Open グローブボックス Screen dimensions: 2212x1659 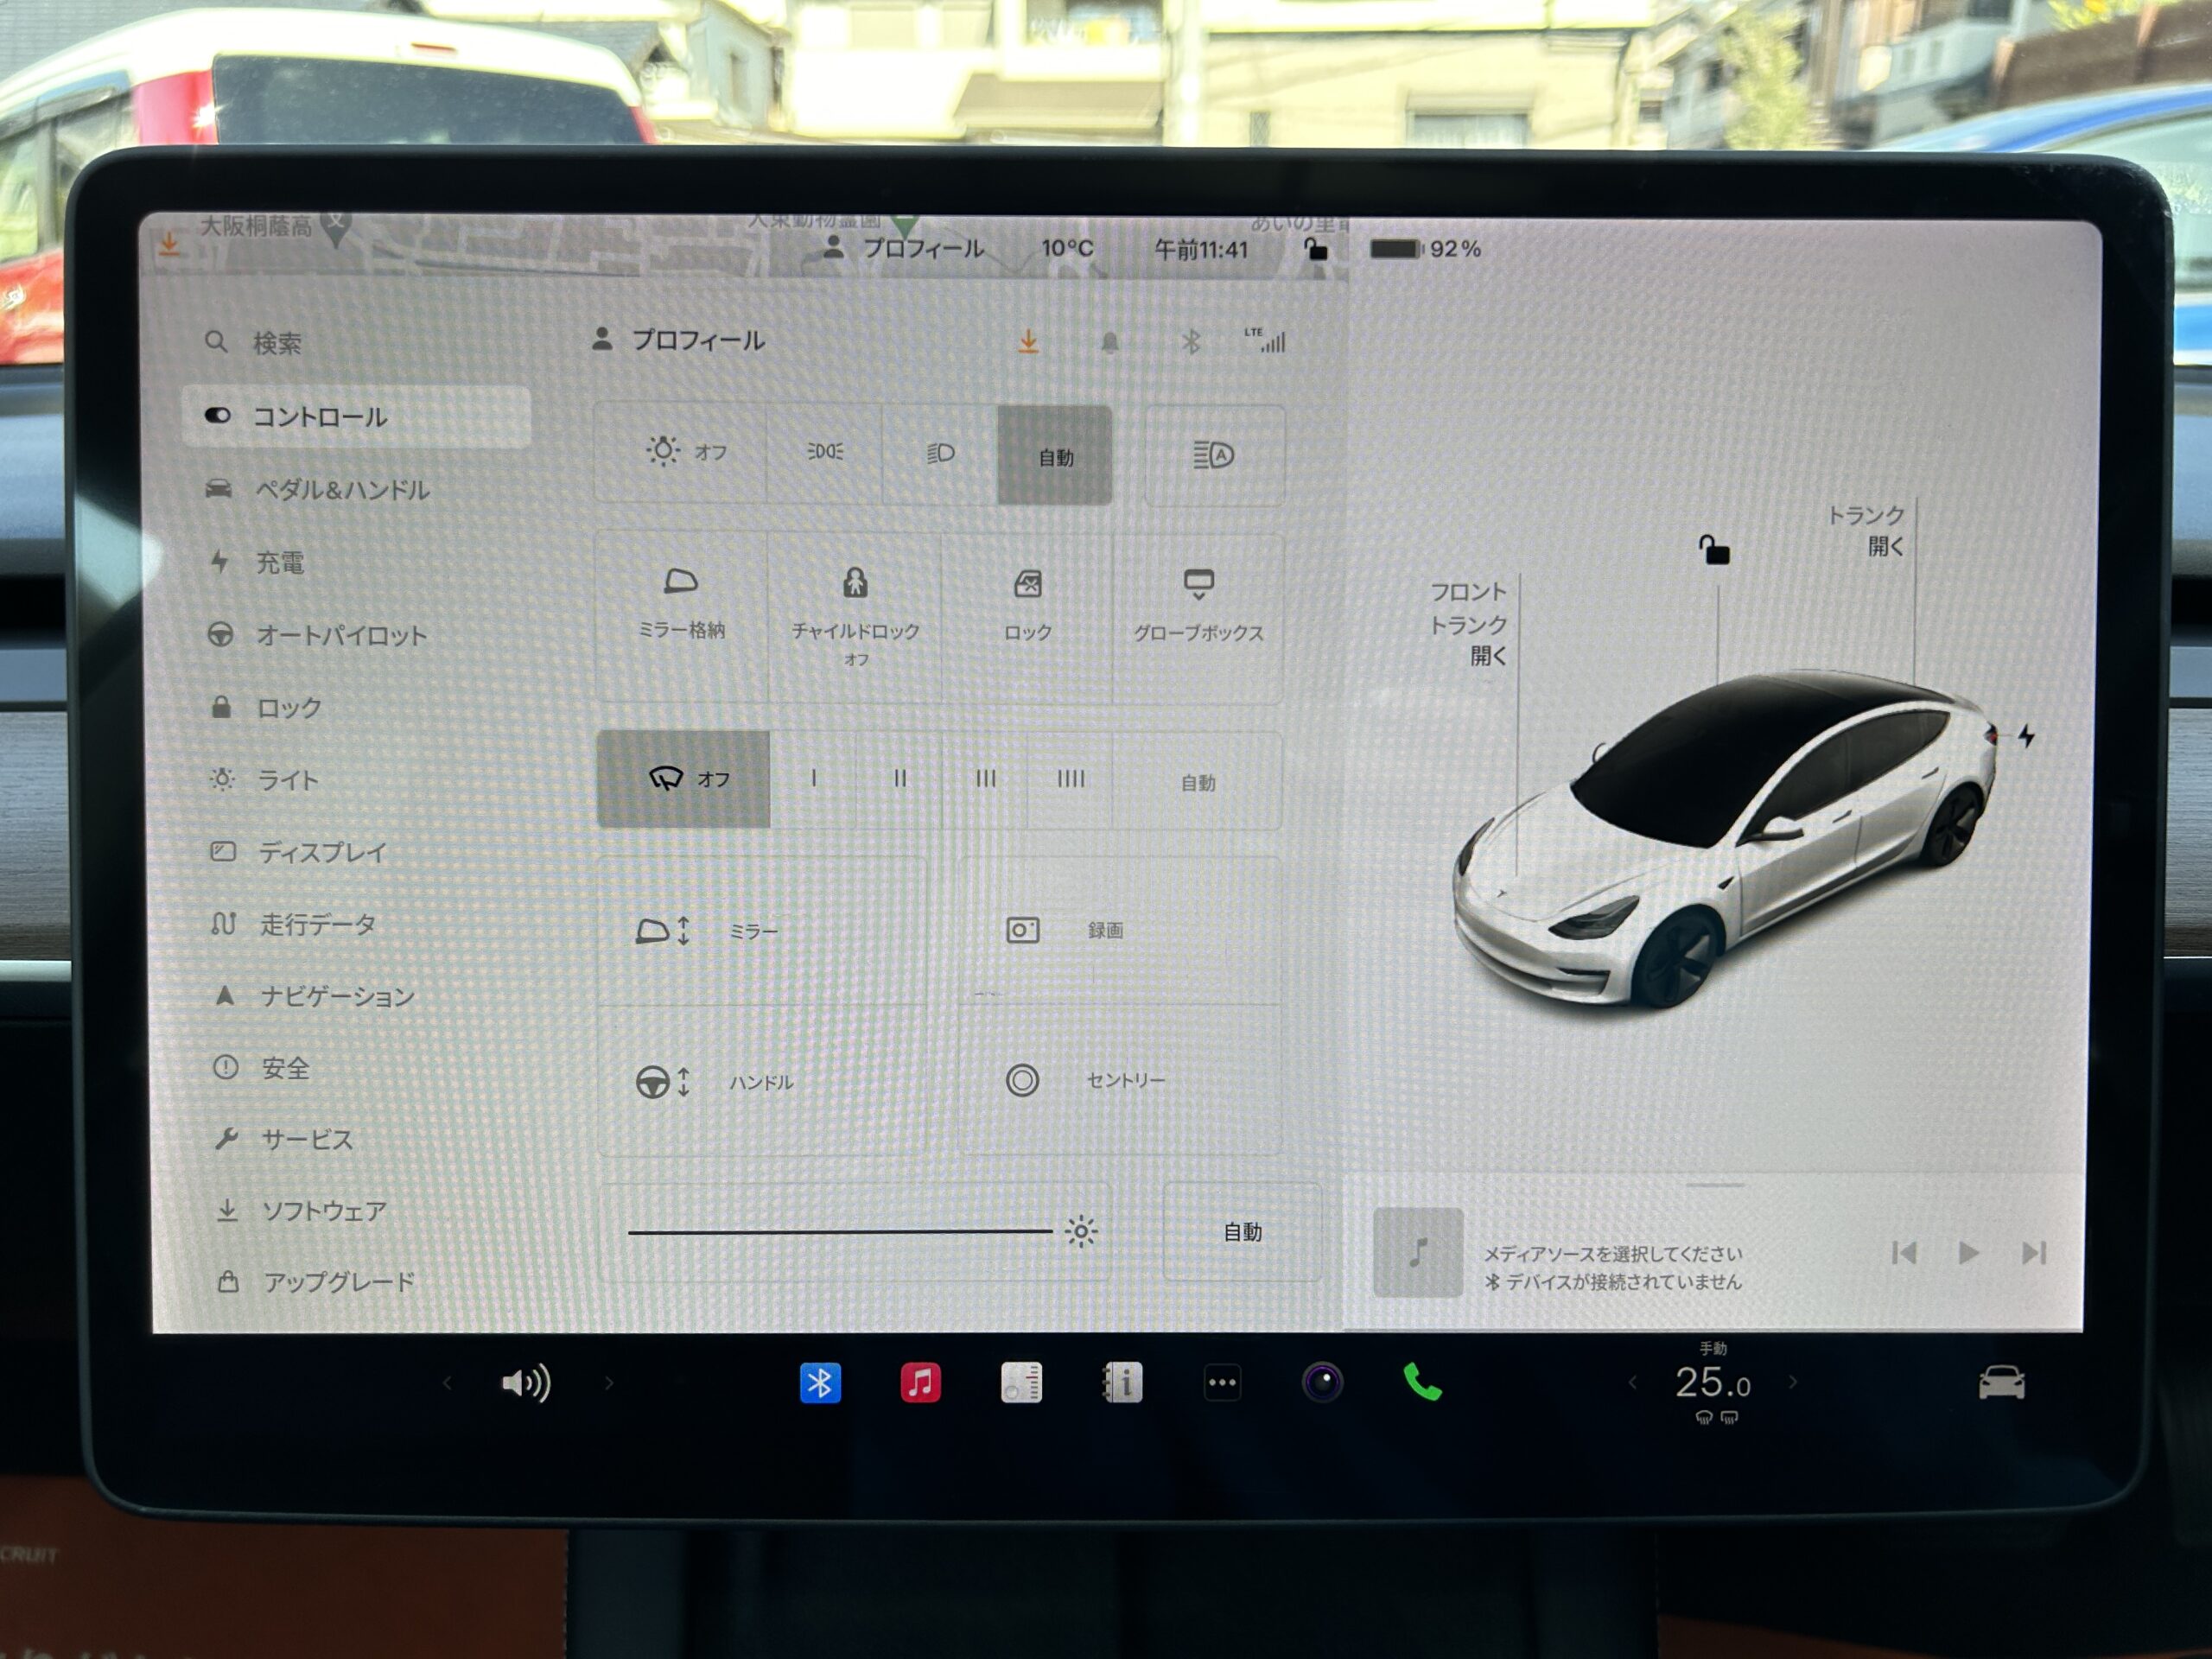pos(1198,618)
